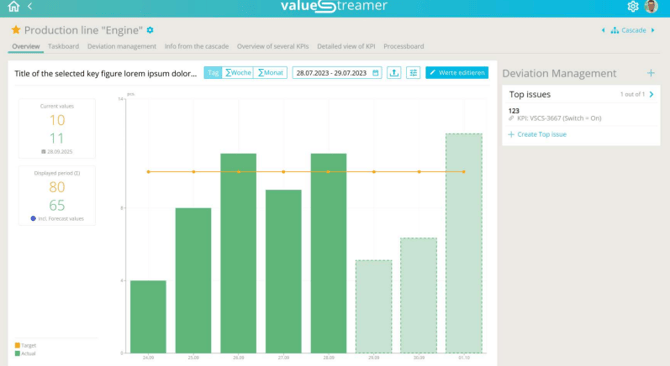The image size is (670, 366).
Task: Click Create Top issue link
Action: pos(537,134)
